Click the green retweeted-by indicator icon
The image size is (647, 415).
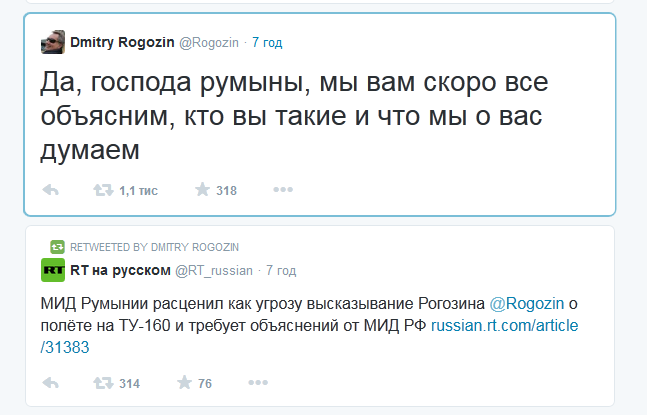click(x=57, y=247)
